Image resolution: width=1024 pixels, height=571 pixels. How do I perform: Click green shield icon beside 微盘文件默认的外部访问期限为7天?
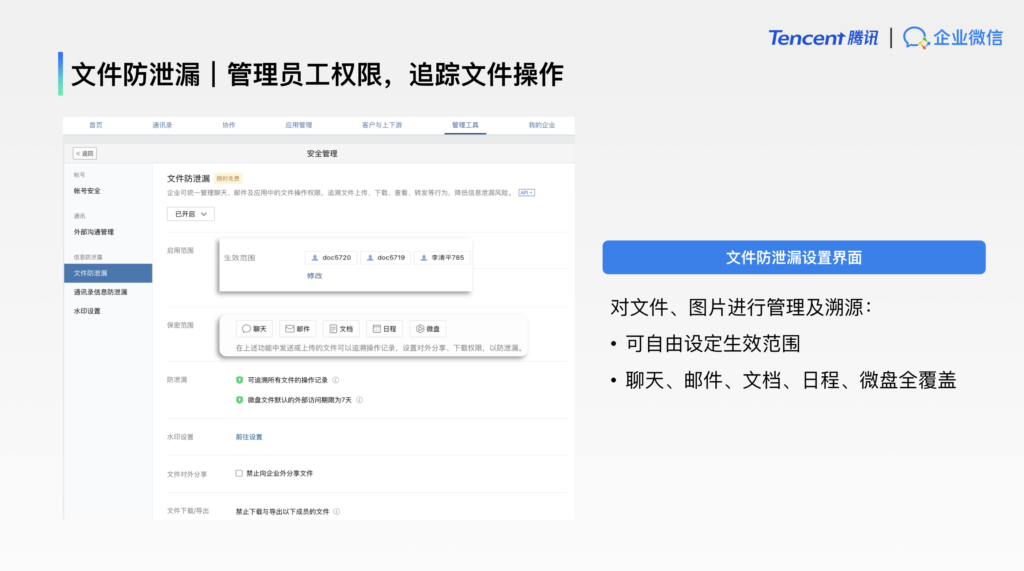point(239,400)
